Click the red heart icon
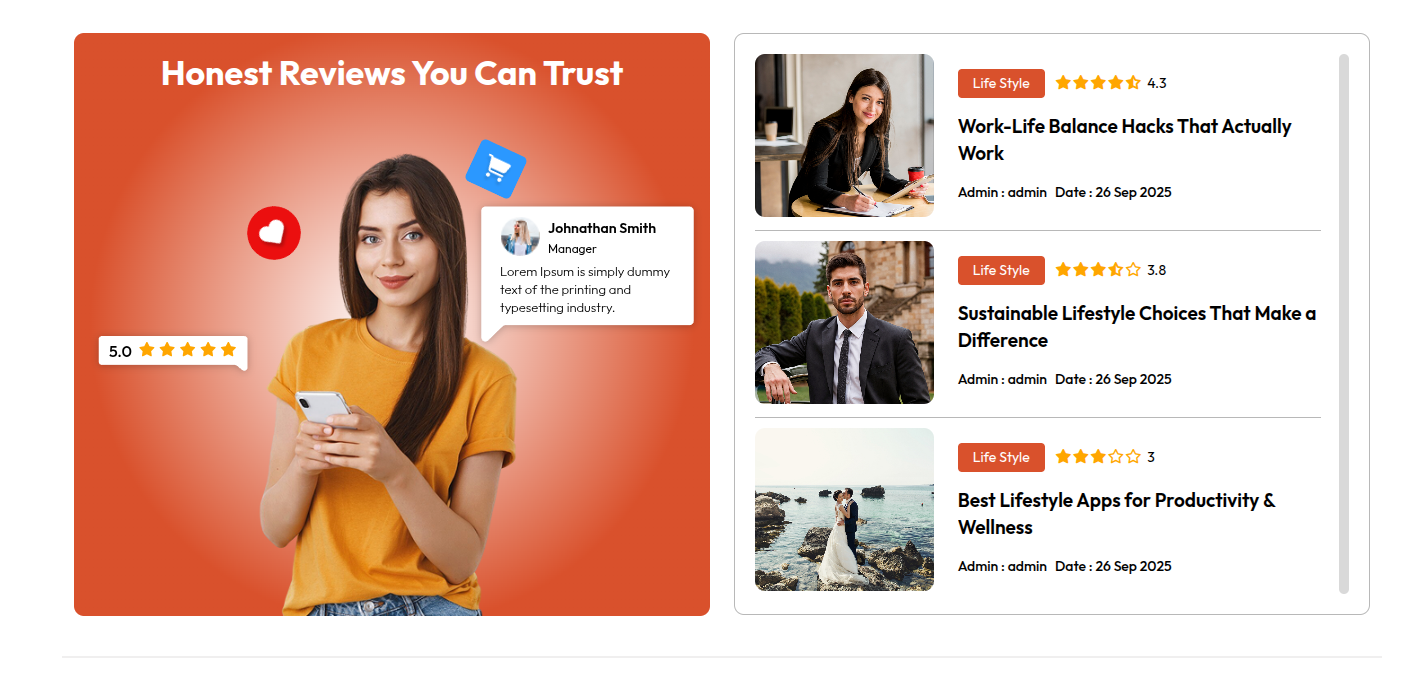This screenshot has height=679, width=1425. tap(274, 233)
